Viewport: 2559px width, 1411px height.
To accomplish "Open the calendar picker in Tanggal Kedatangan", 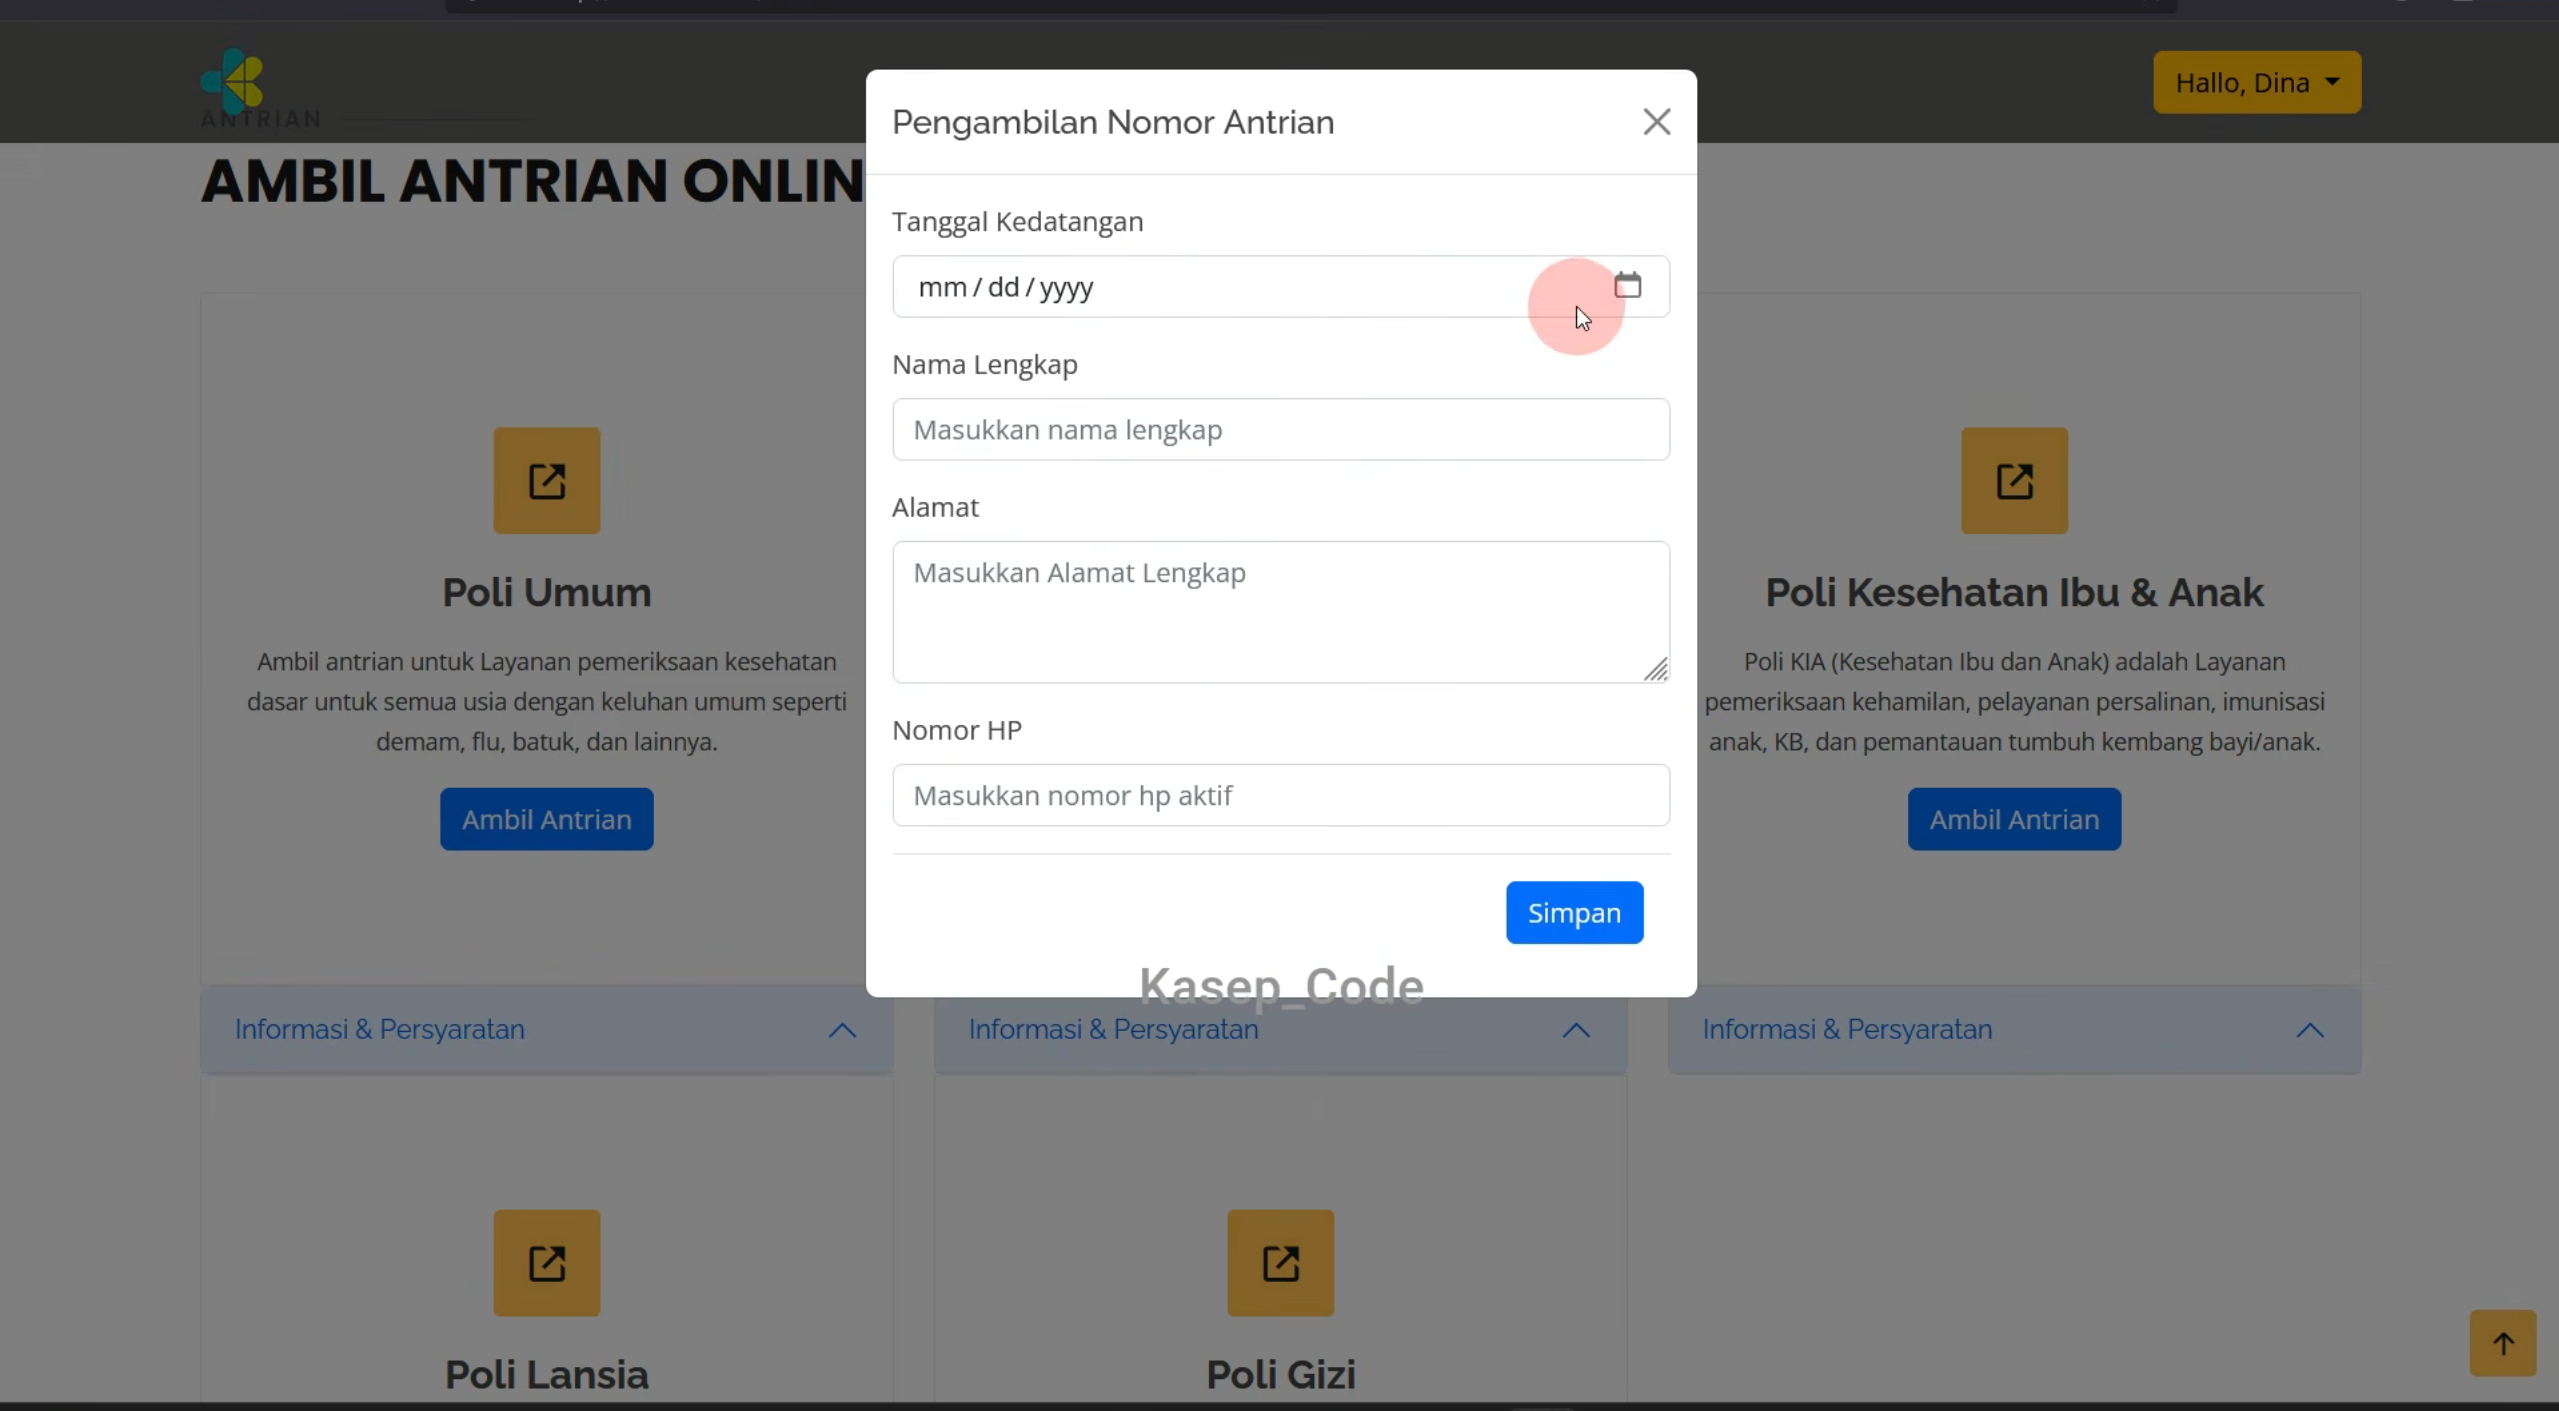I will click(x=1627, y=286).
